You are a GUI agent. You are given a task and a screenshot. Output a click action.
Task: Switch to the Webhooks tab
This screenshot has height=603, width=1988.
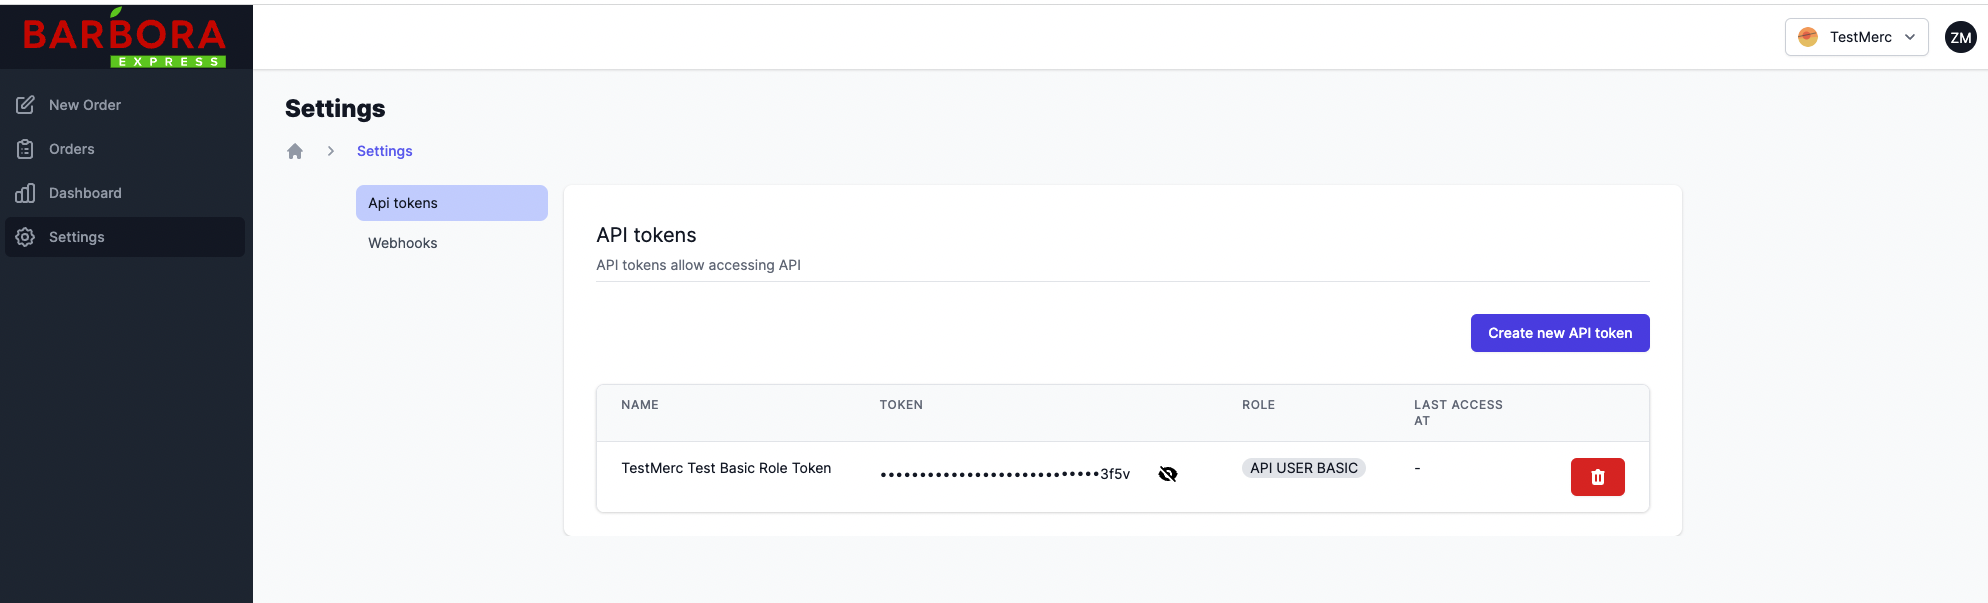tap(403, 243)
